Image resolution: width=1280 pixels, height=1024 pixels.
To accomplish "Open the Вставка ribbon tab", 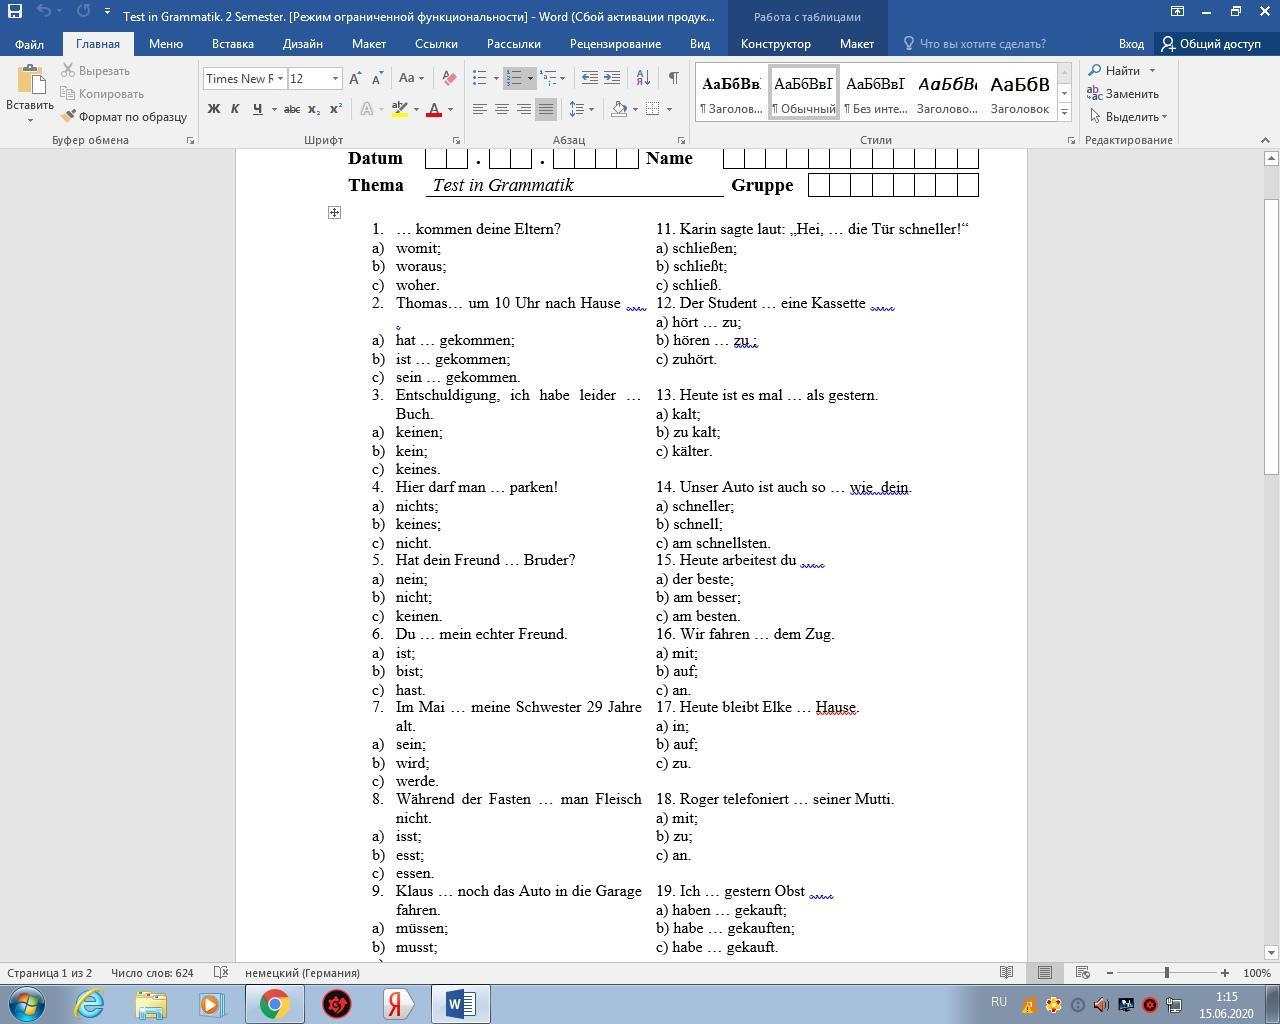I will point(232,44).
